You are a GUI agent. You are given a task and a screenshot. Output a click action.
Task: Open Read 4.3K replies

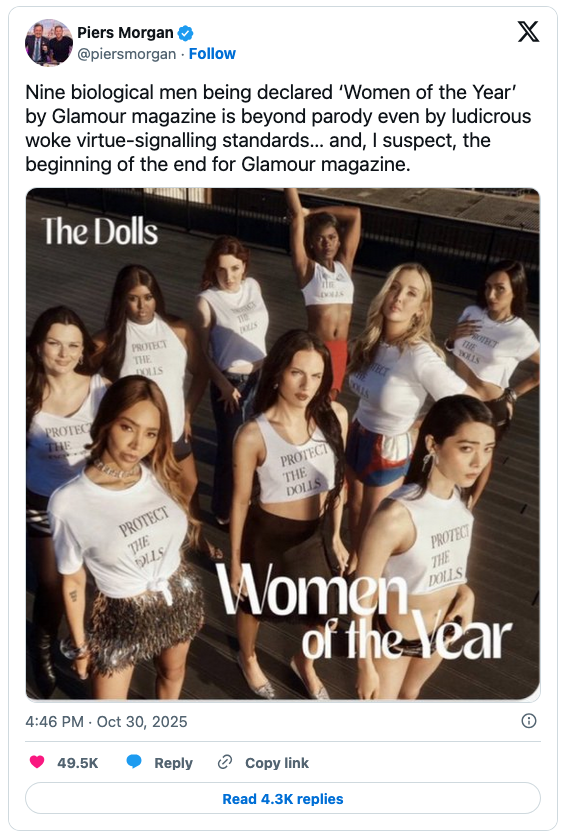(x=283, y=799)
